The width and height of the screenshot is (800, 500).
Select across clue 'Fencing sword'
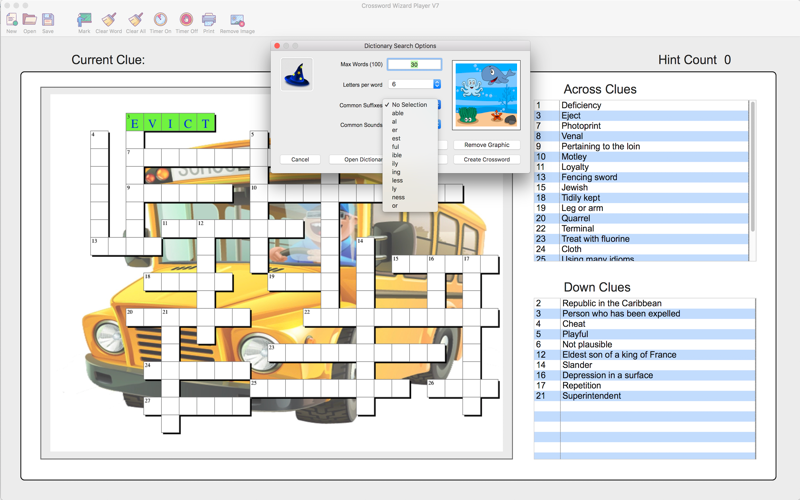pos(641,177)
